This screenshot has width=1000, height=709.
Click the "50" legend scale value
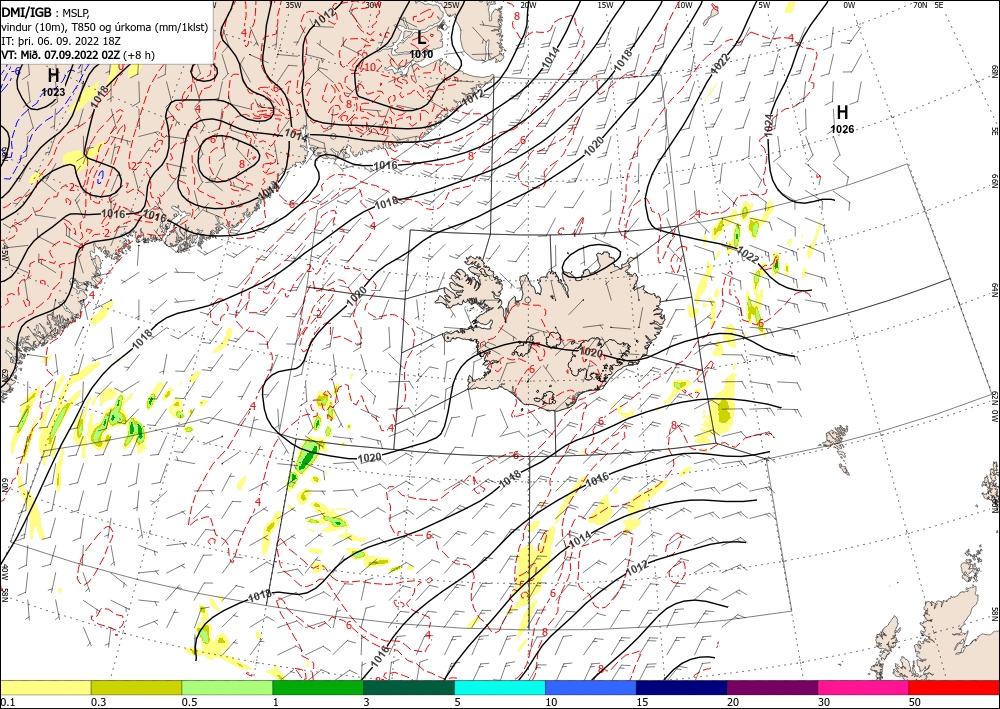[x=915, y=702]
